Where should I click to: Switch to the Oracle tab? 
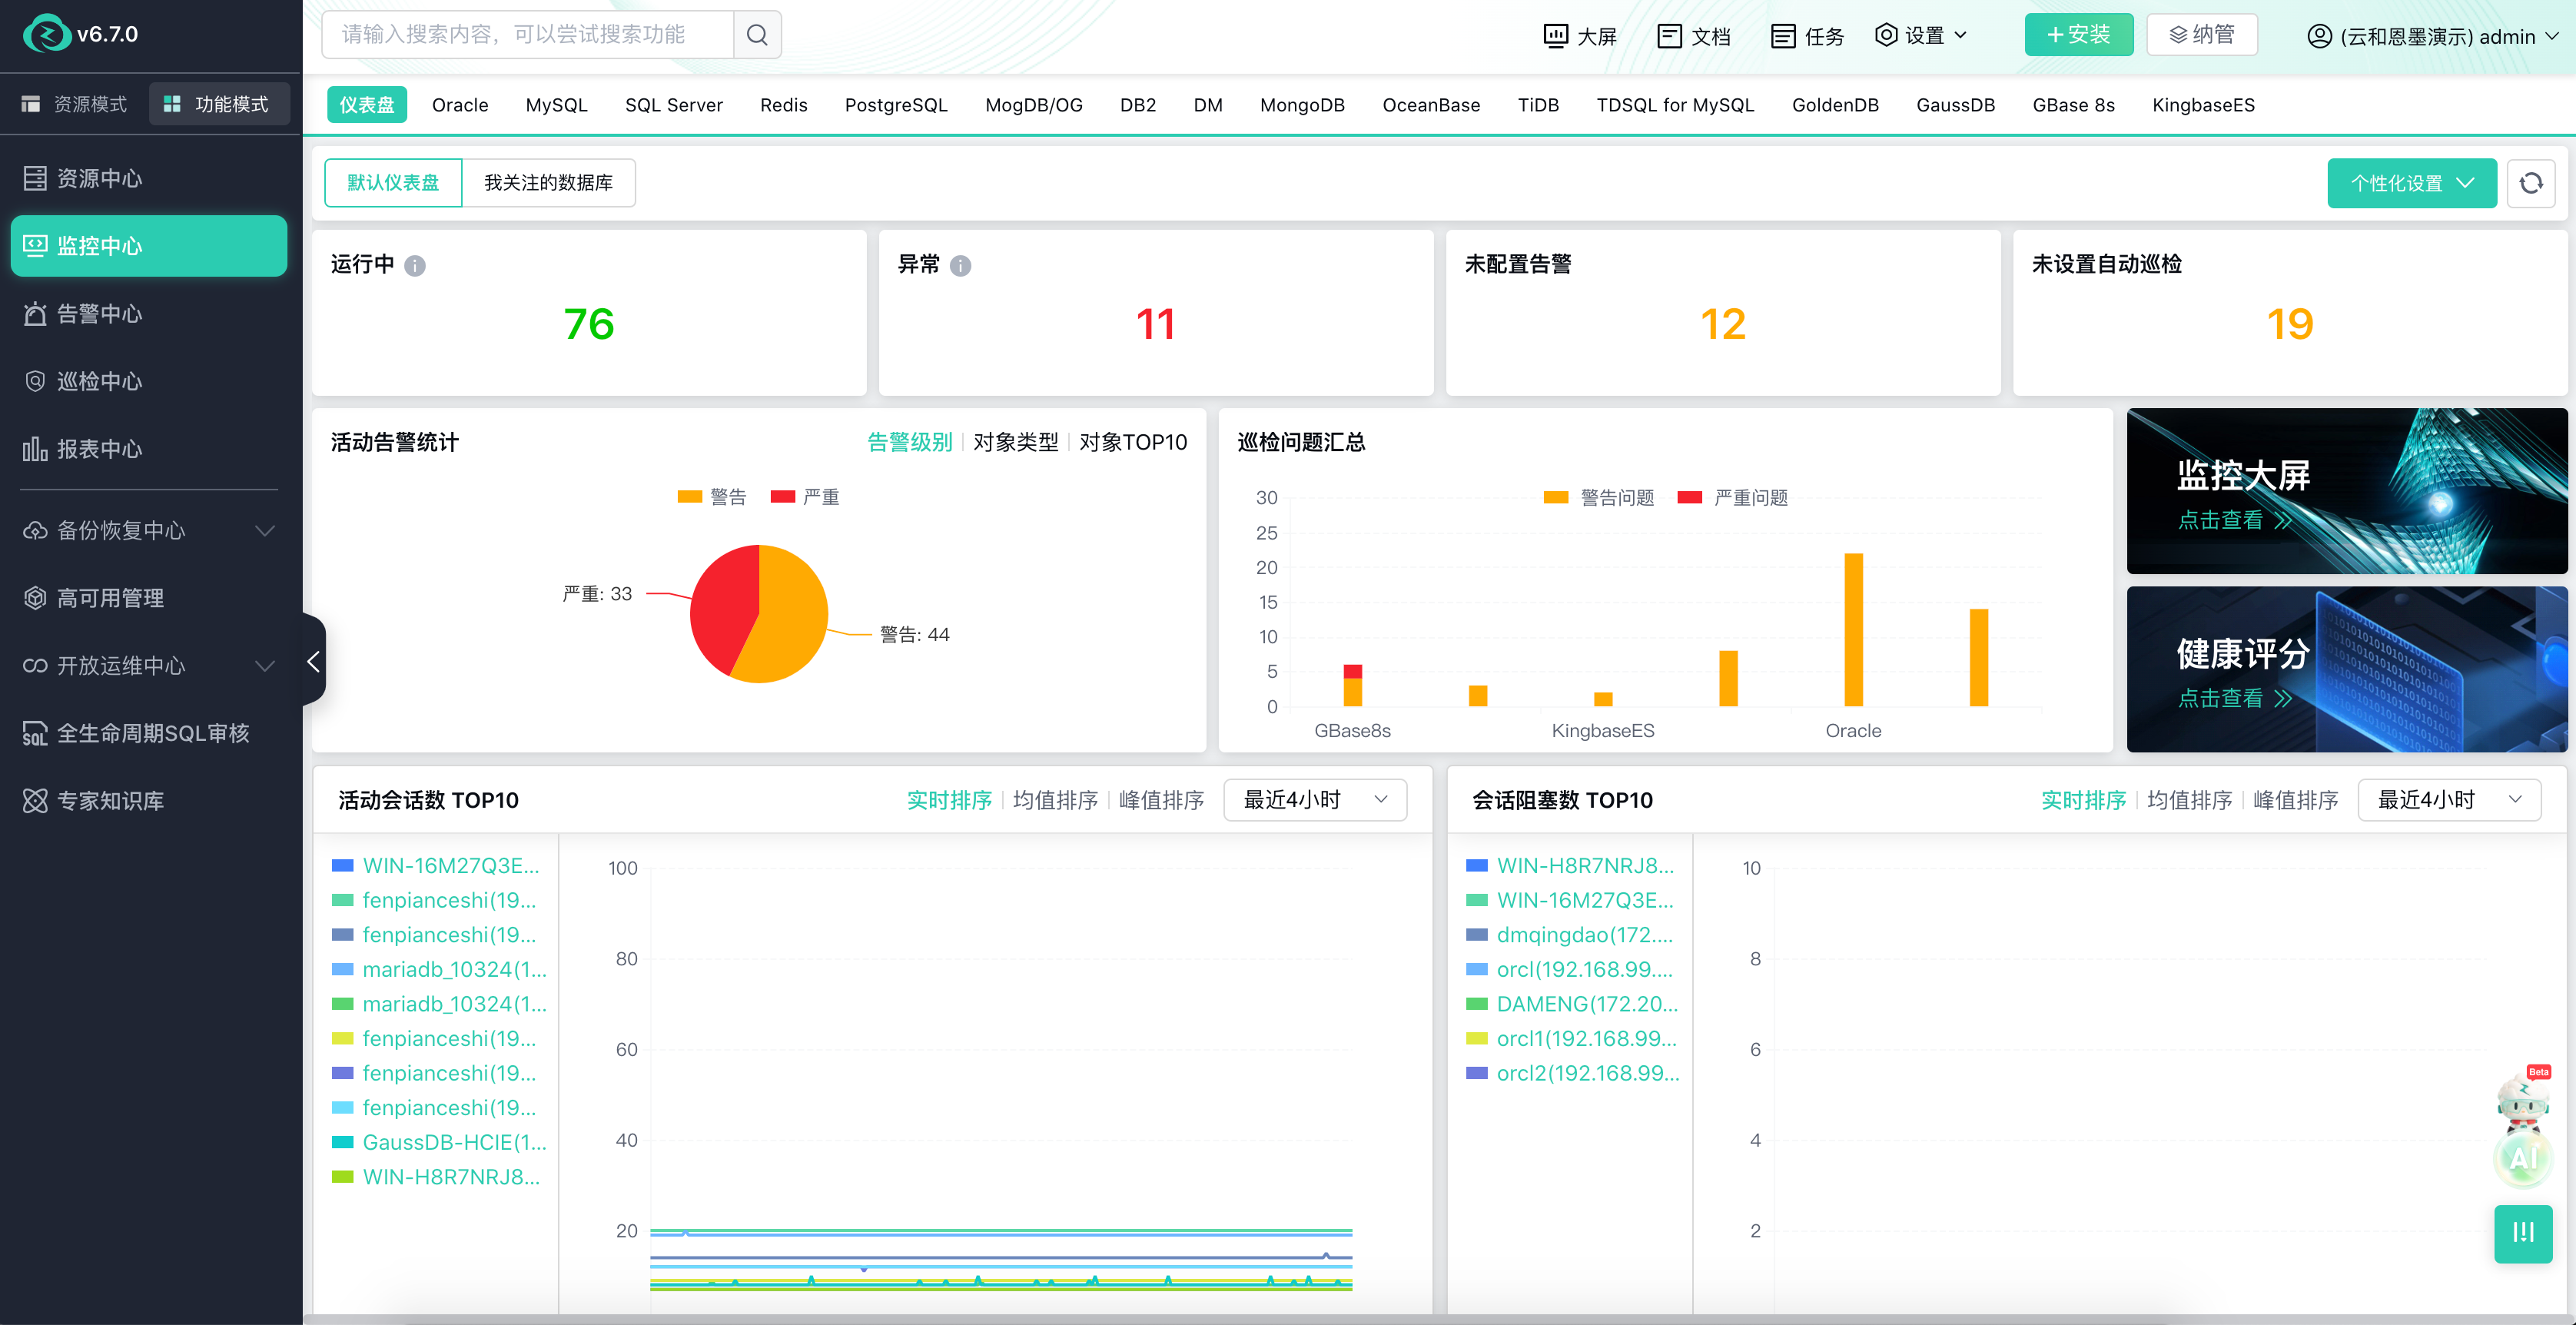pos(460,105)
